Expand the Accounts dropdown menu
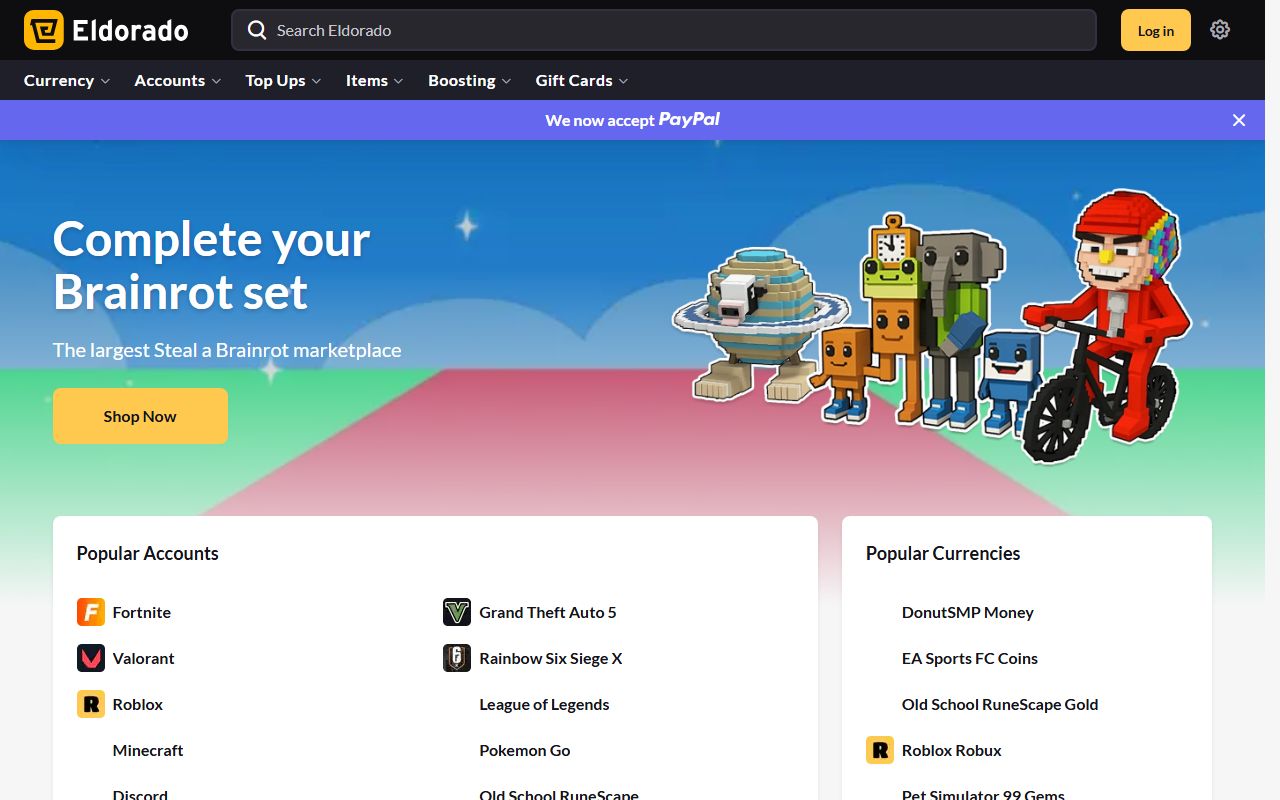This screenshot has width=1280, height=800. tap(178, 81)
